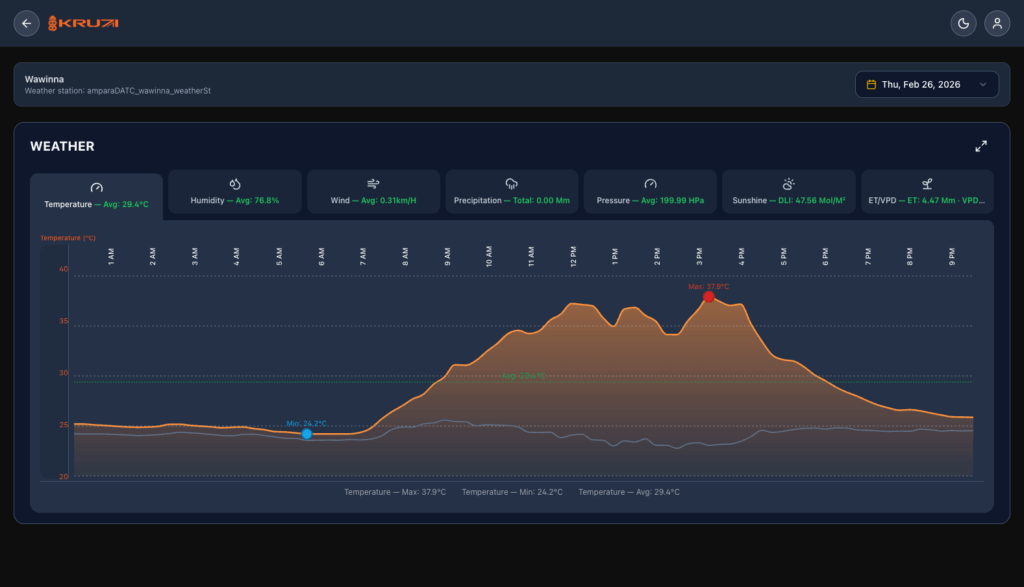Click the back arrow button
This screenshot has width=1024, height=587.
26,22
